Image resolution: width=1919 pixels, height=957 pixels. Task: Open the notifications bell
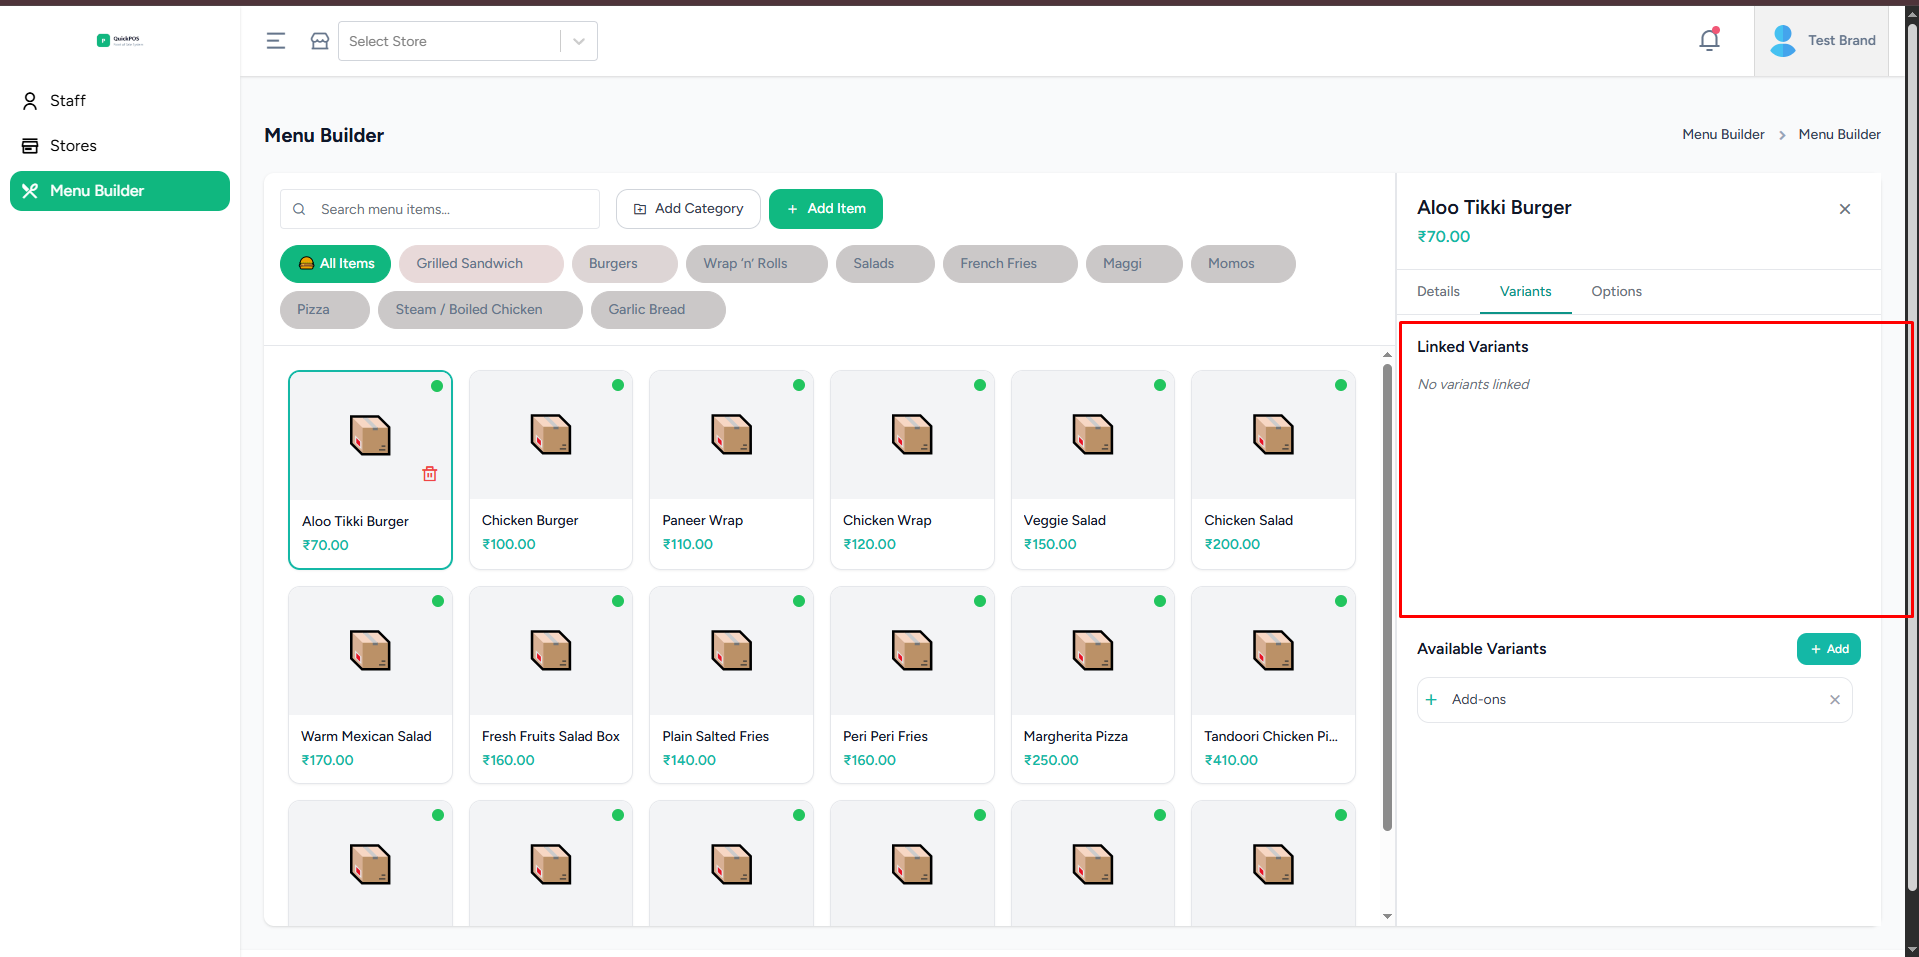pos(1709,40)
